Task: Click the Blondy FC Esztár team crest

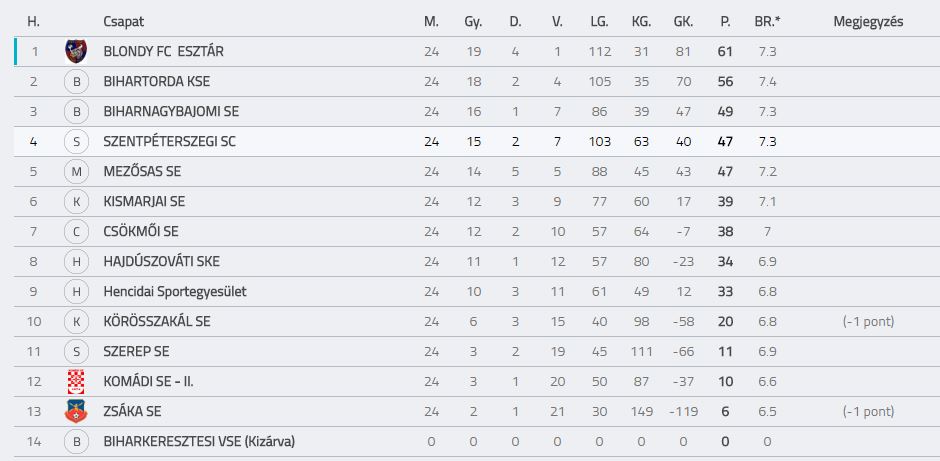Action: pyautogui.click(x=76, y=52)
